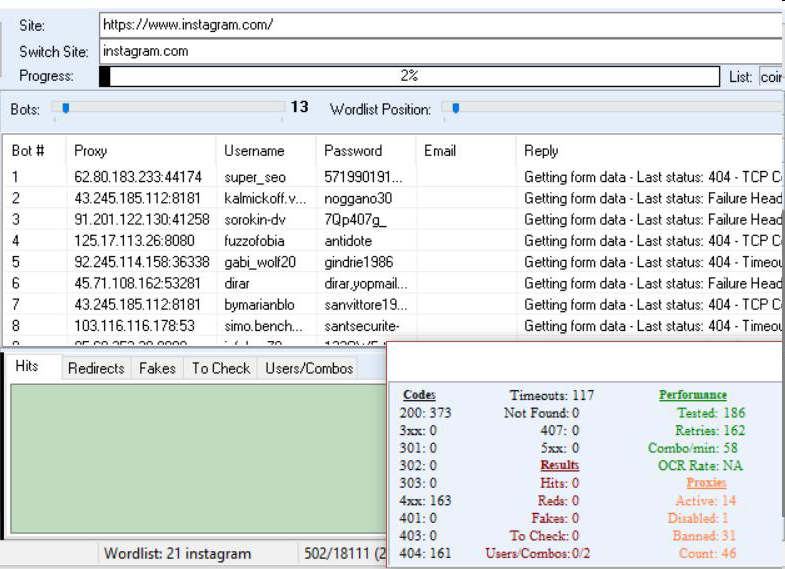Click the Active: 14 proxy statistic

tap(706, 500)
